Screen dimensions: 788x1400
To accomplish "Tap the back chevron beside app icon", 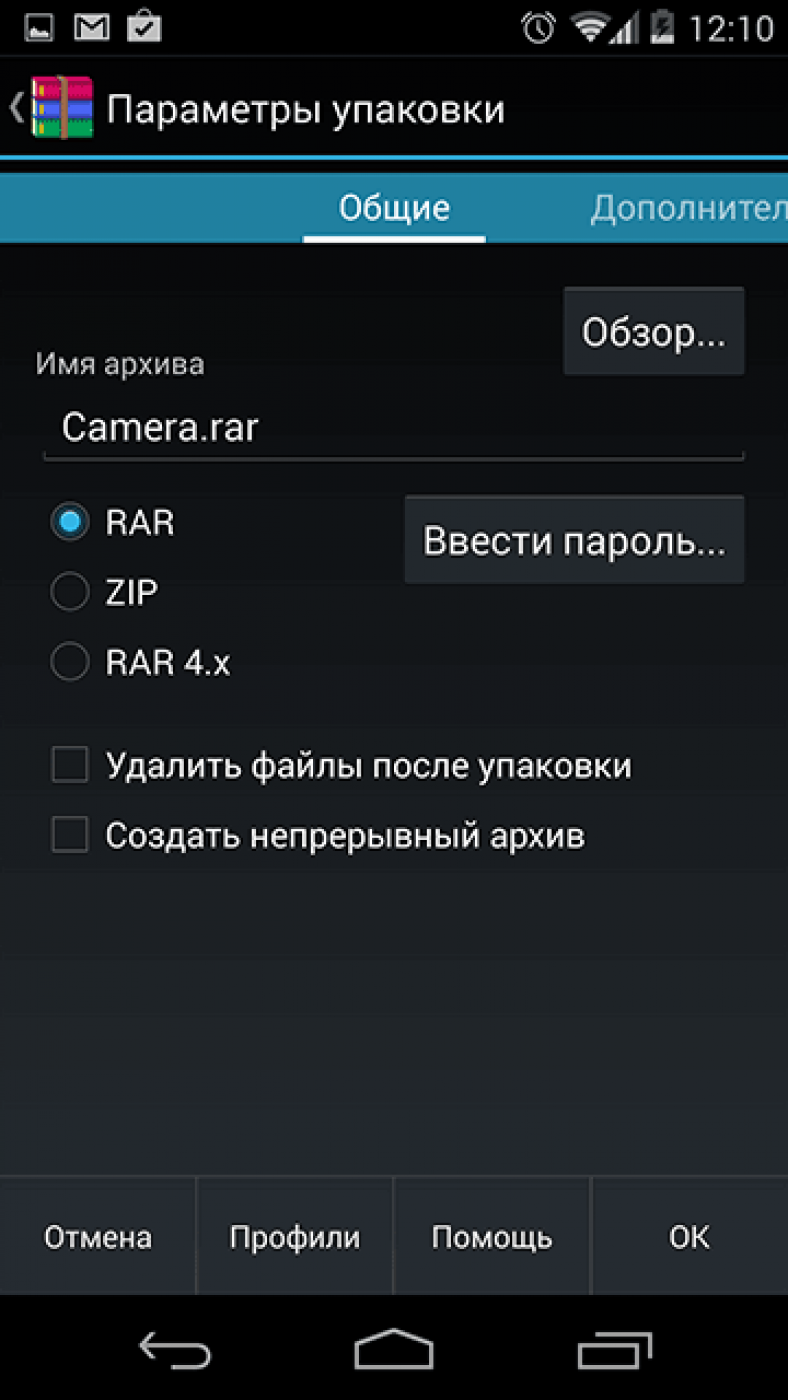I will click(16, 108).
